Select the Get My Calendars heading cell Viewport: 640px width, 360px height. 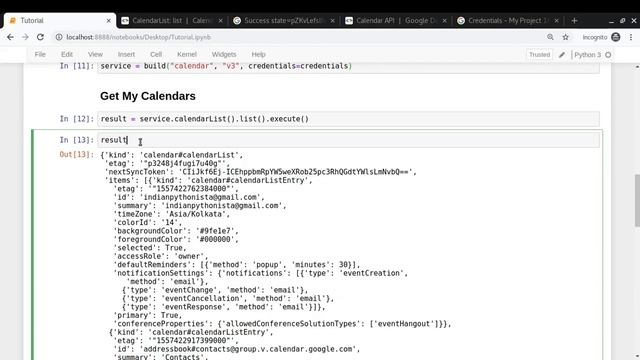click(148, 96)
